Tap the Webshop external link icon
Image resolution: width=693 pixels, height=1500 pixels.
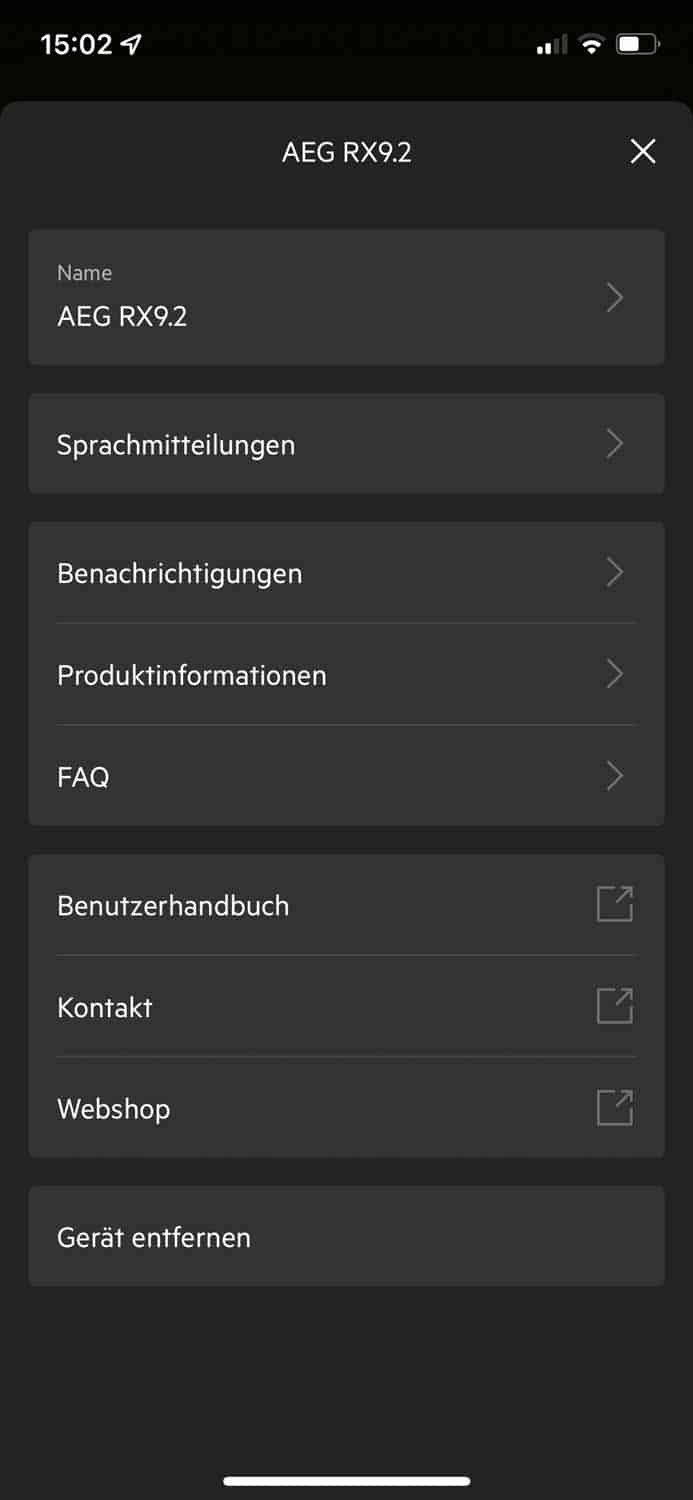(615, 1108)
